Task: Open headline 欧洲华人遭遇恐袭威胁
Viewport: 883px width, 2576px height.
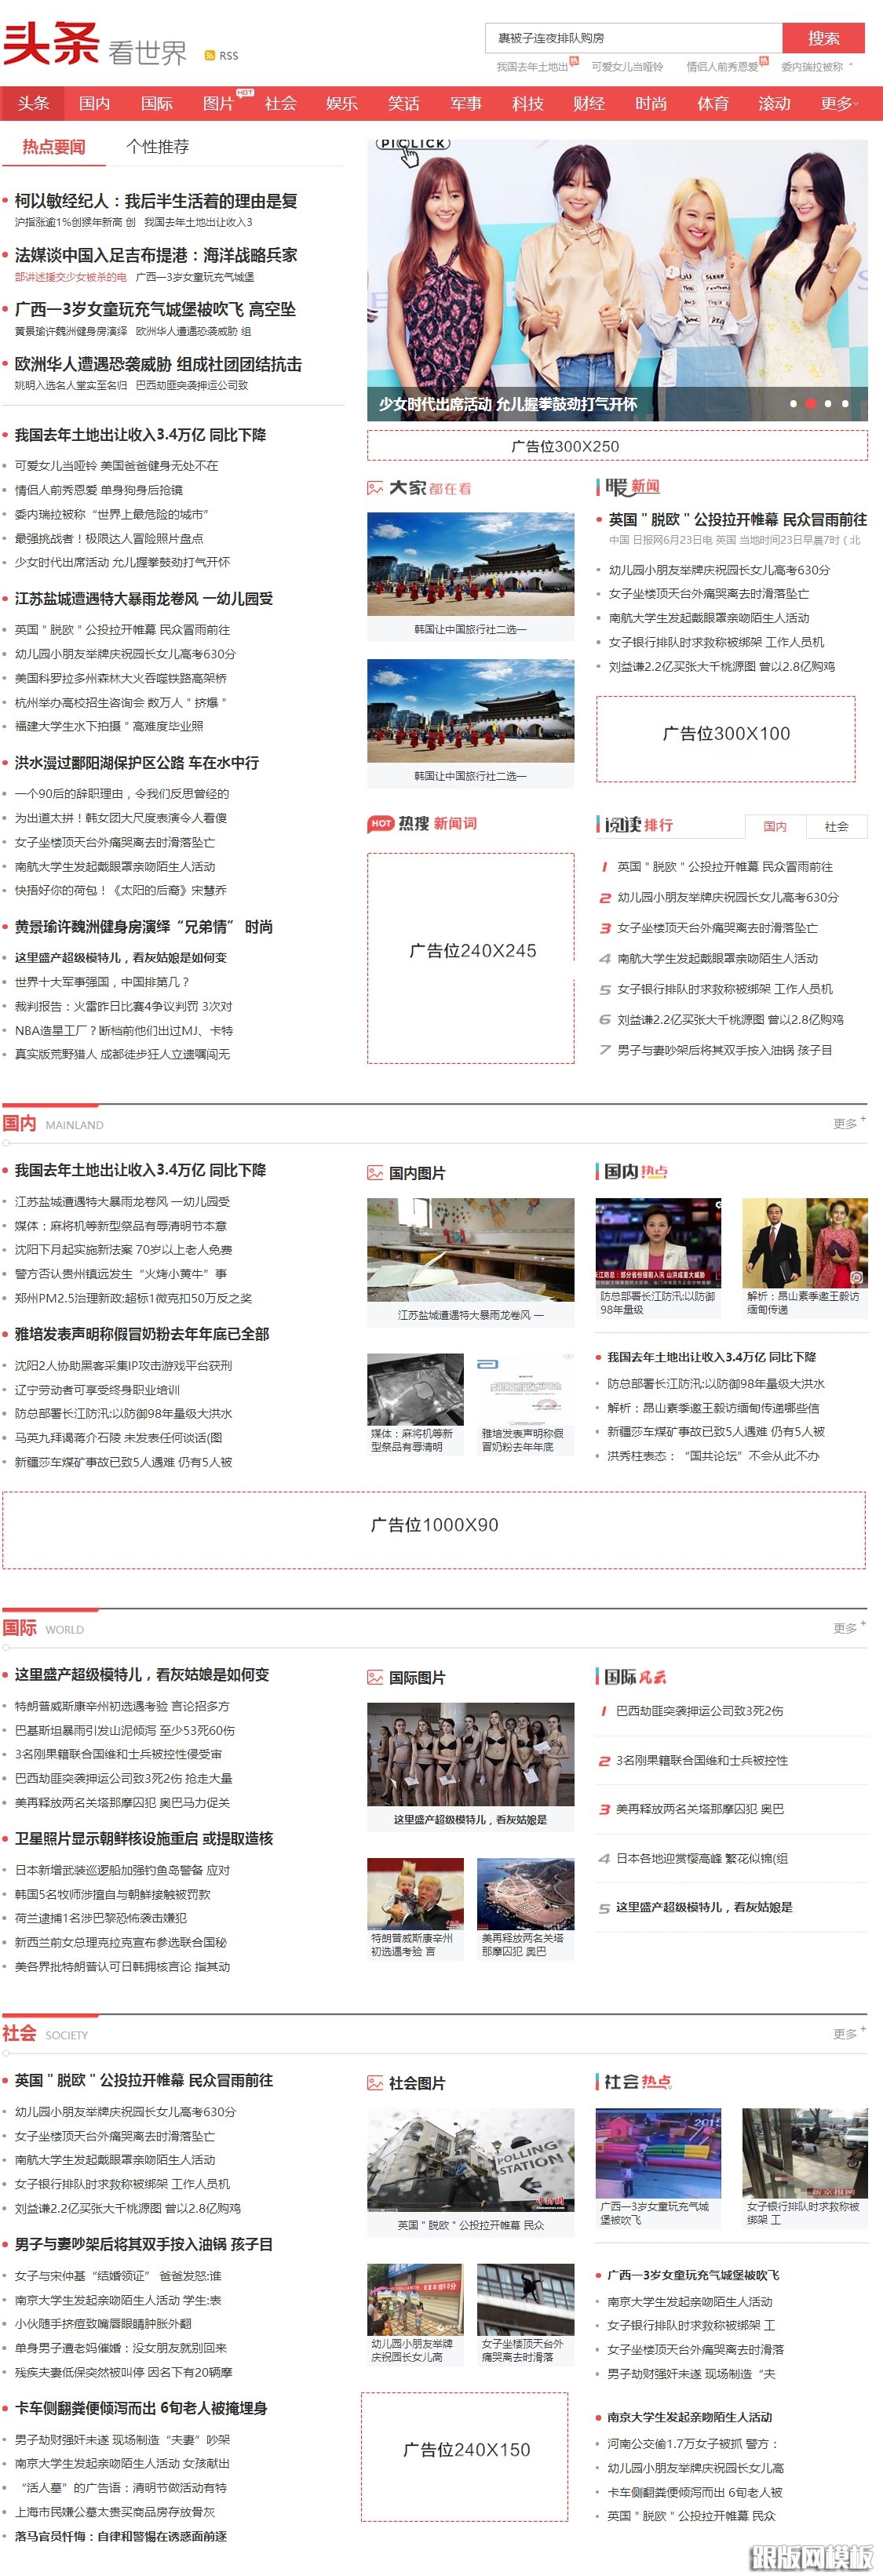Action: [x=158, y=364]
